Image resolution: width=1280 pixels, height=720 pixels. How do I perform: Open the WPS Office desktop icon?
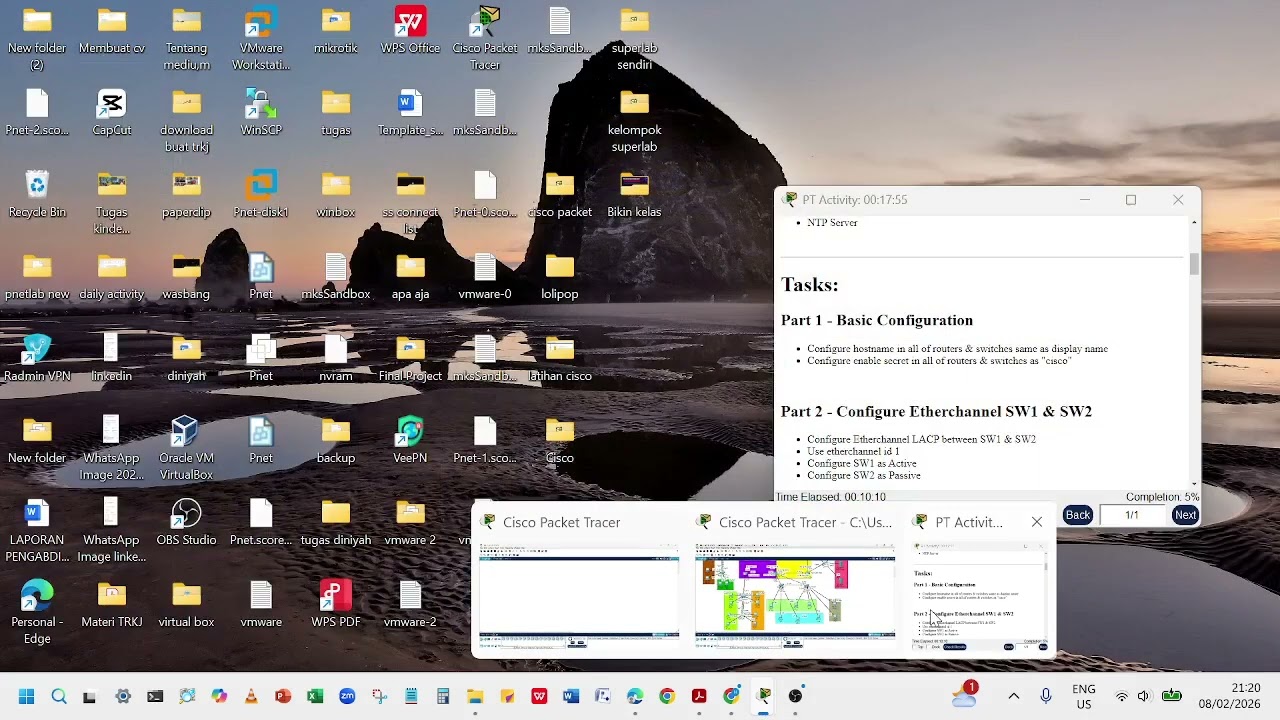coord(410,30)
